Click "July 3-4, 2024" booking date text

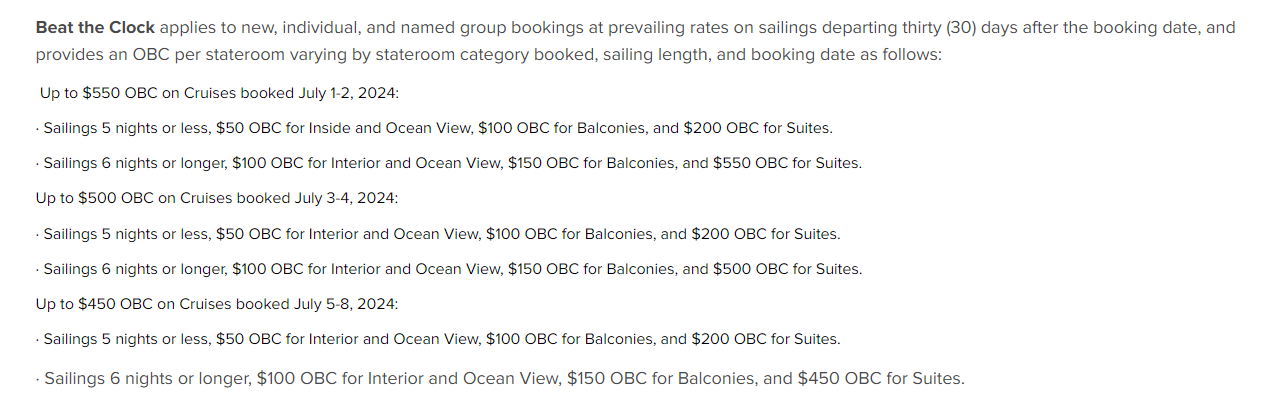click(x=347, y=198)
